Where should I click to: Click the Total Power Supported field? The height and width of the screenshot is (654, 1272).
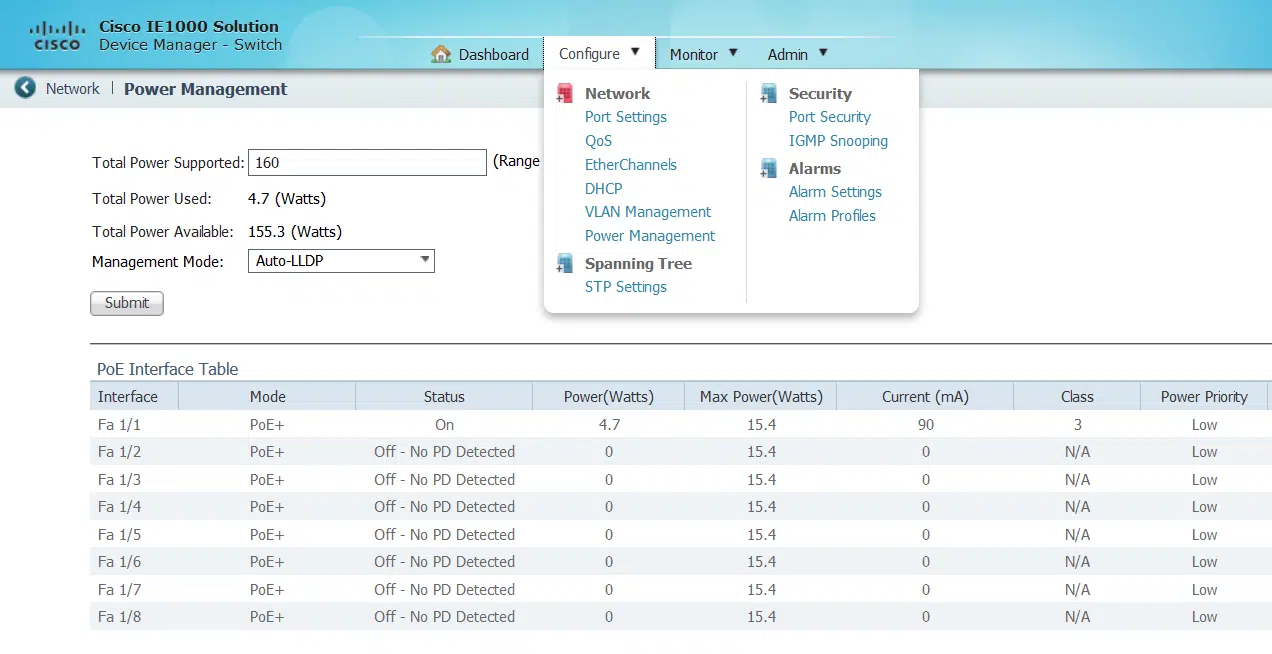[367, 162]
